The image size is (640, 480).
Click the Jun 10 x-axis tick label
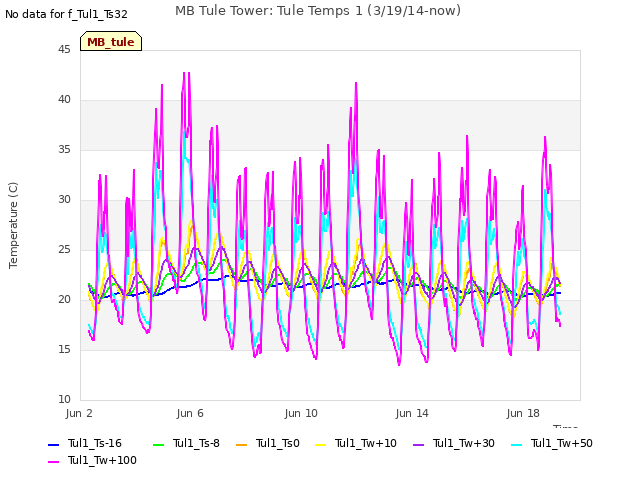(301, 413)
